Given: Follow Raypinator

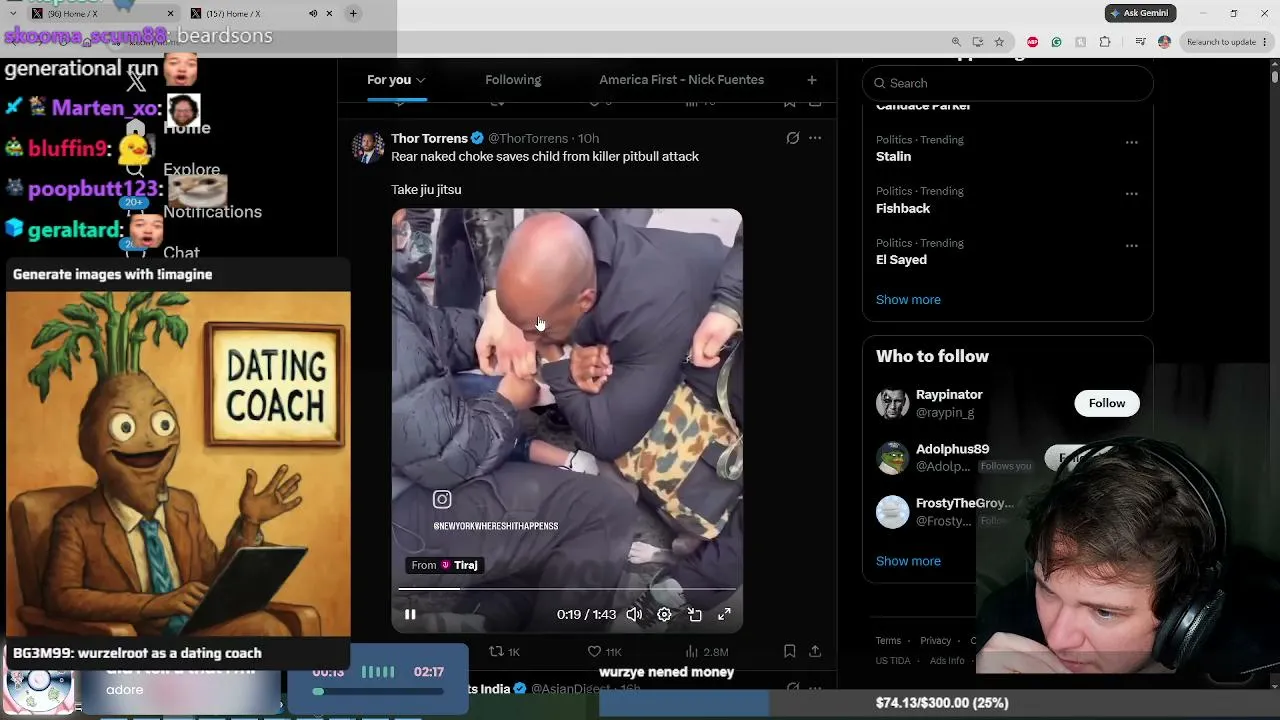Looking at the screenshot, I should [1106, 403].
